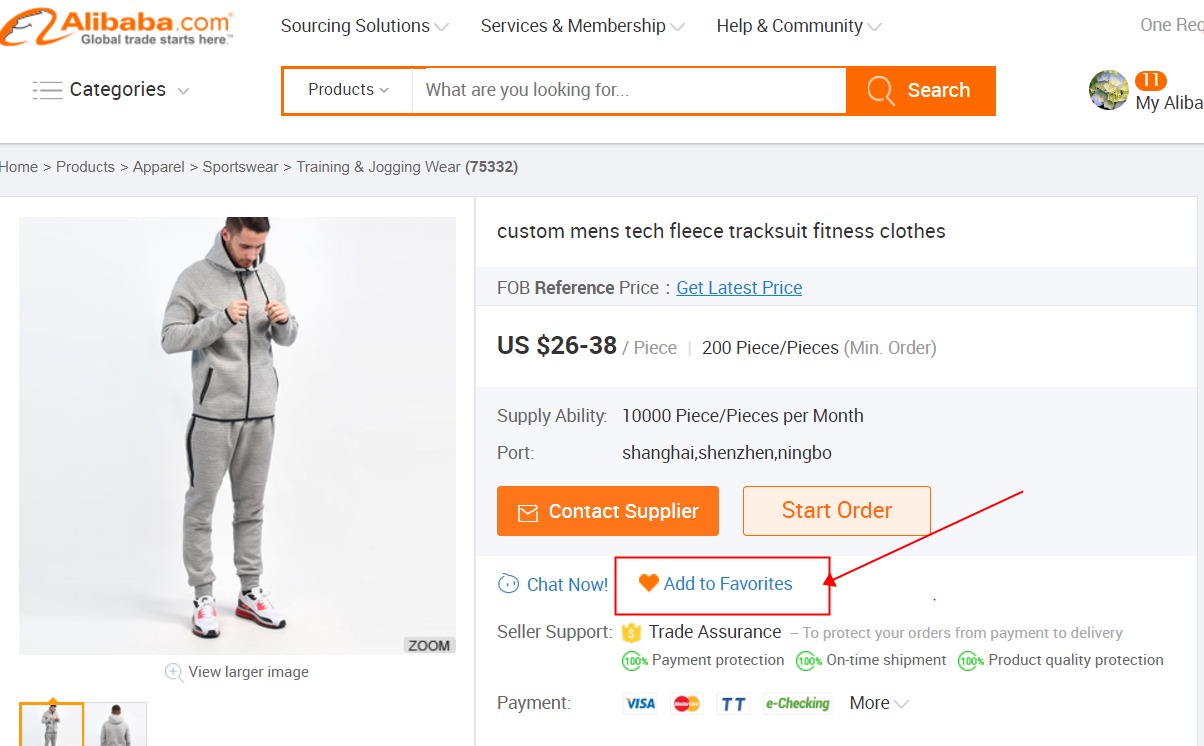Viewport: 1204px width, 746px height.
Task: Click the user avatar picture
Action: point(1108,90)
